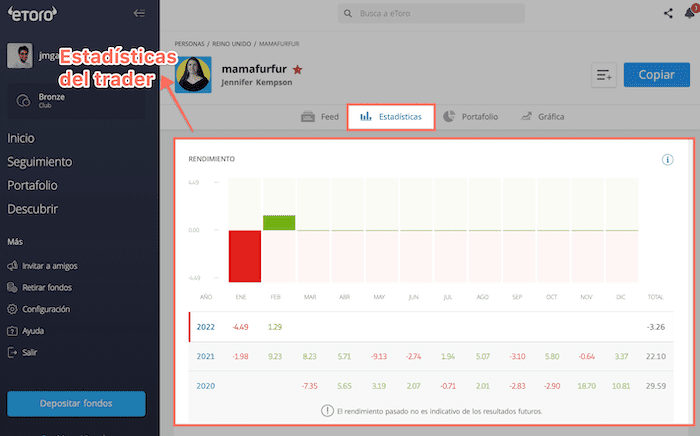
Task: Click the red star next to mamafurfur
Action: (298, 70)
